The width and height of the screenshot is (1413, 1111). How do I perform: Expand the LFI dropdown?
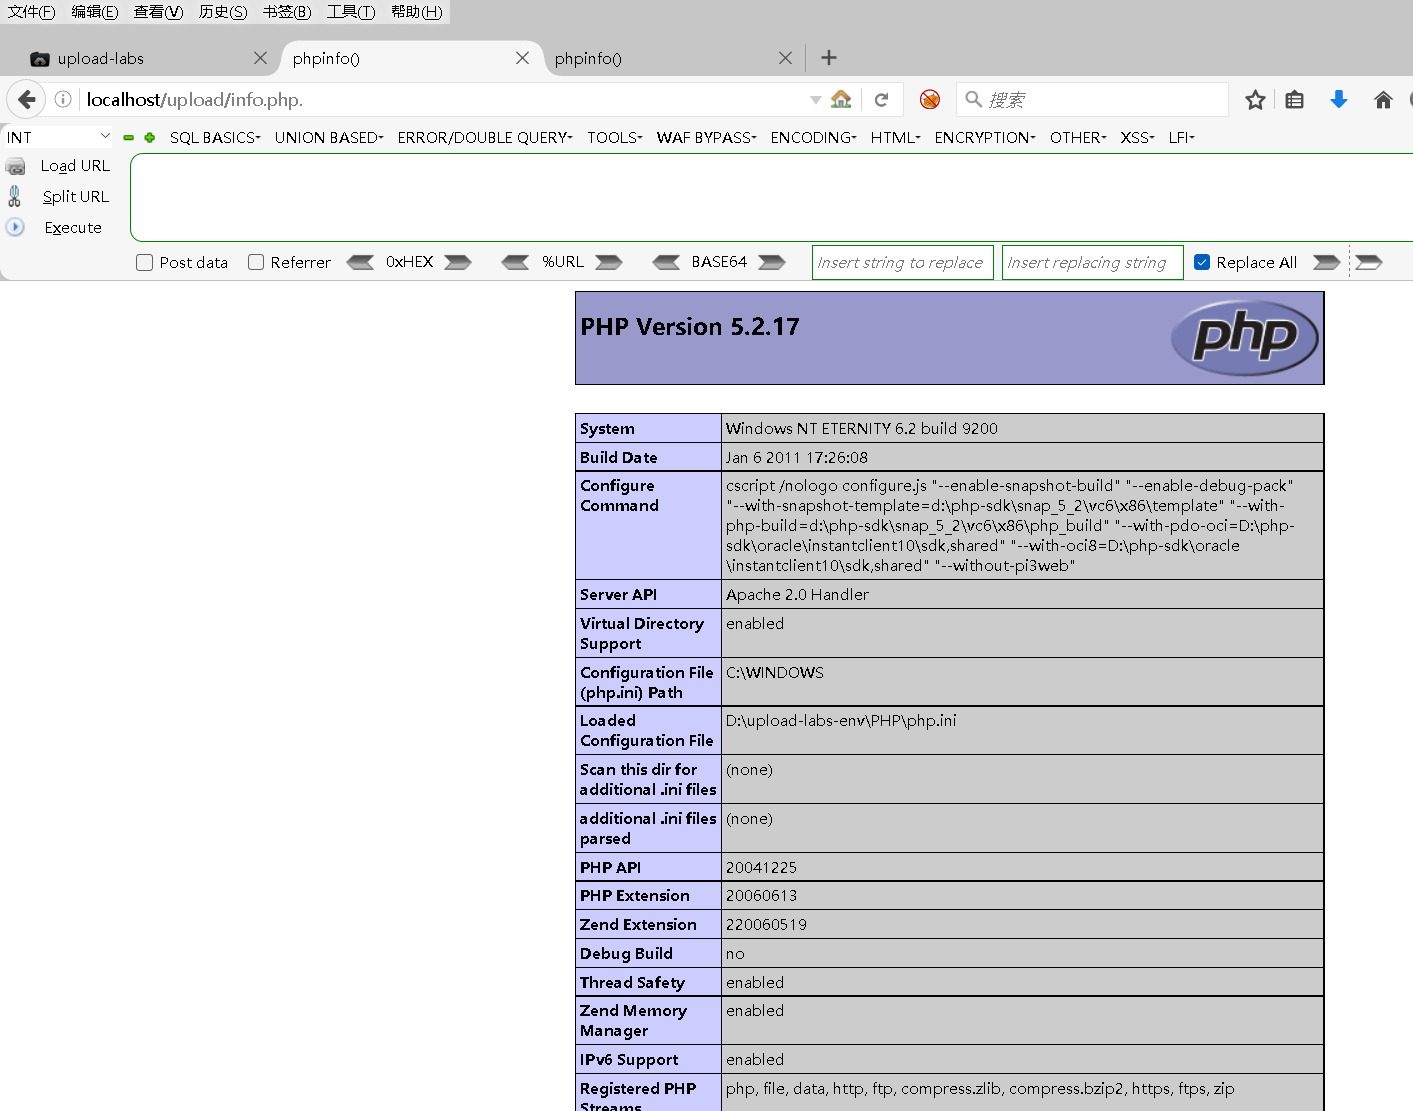point(1182,138)
